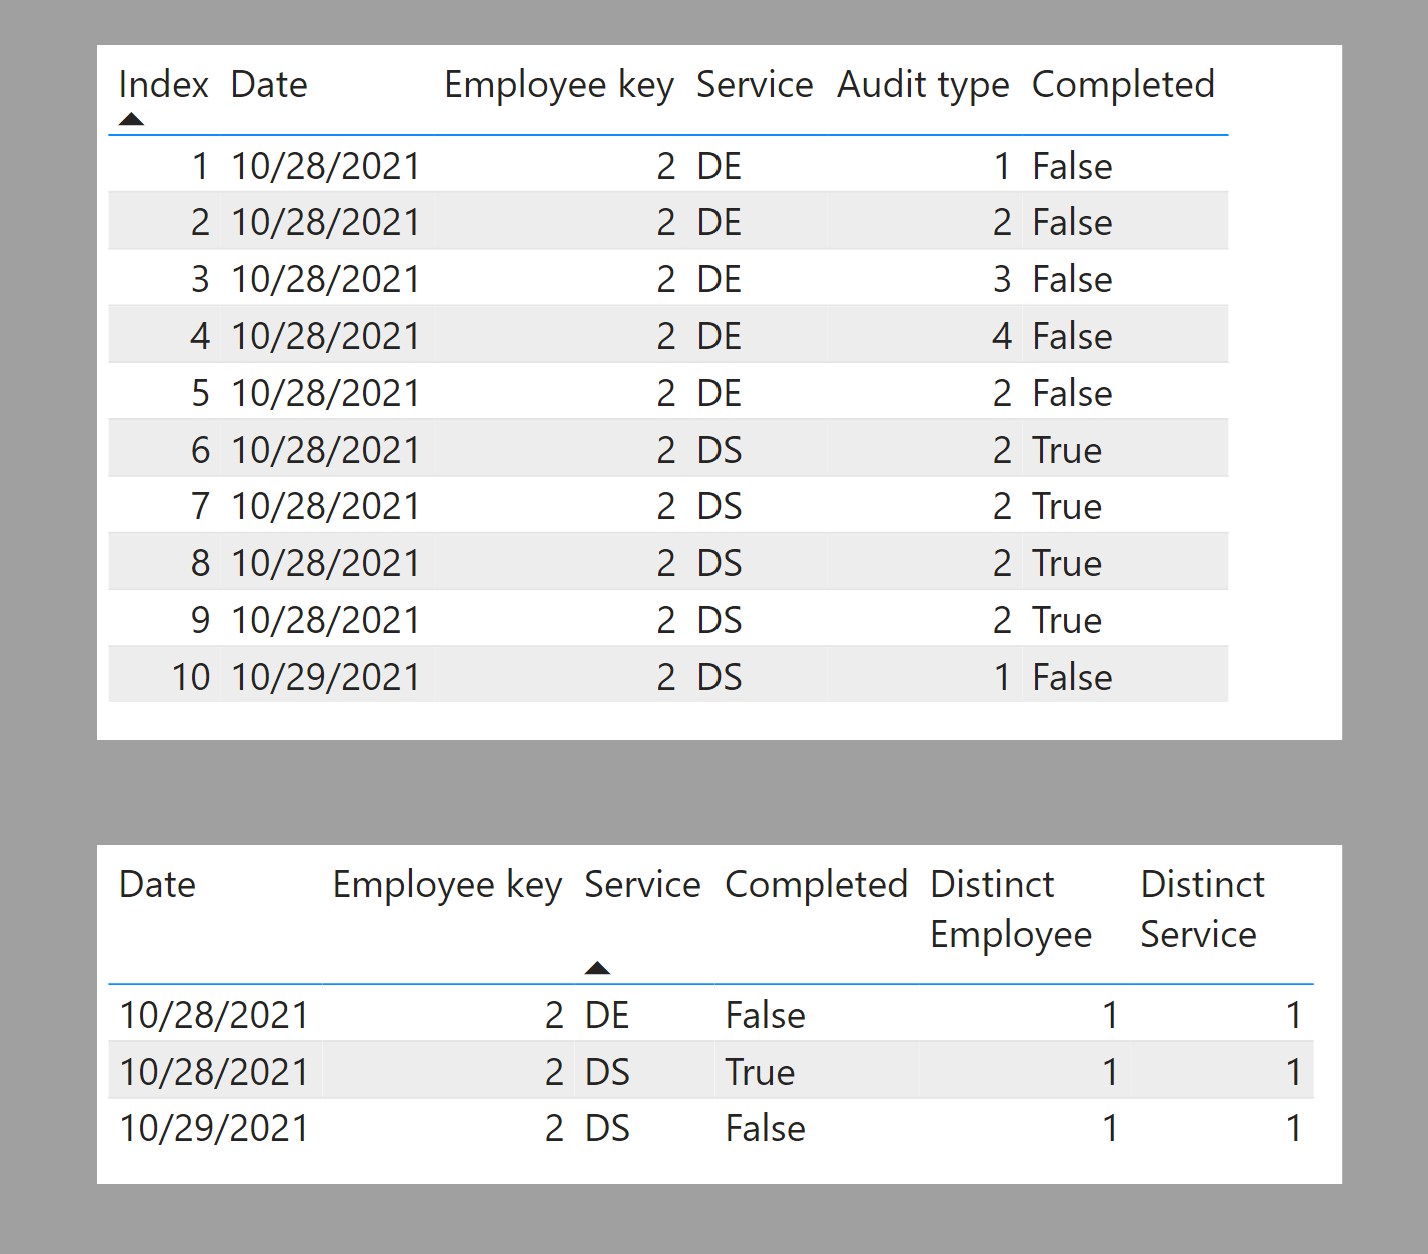Click the sort arrow under the lower Service header
The image size is (1428, 1254).
point(597,967)
